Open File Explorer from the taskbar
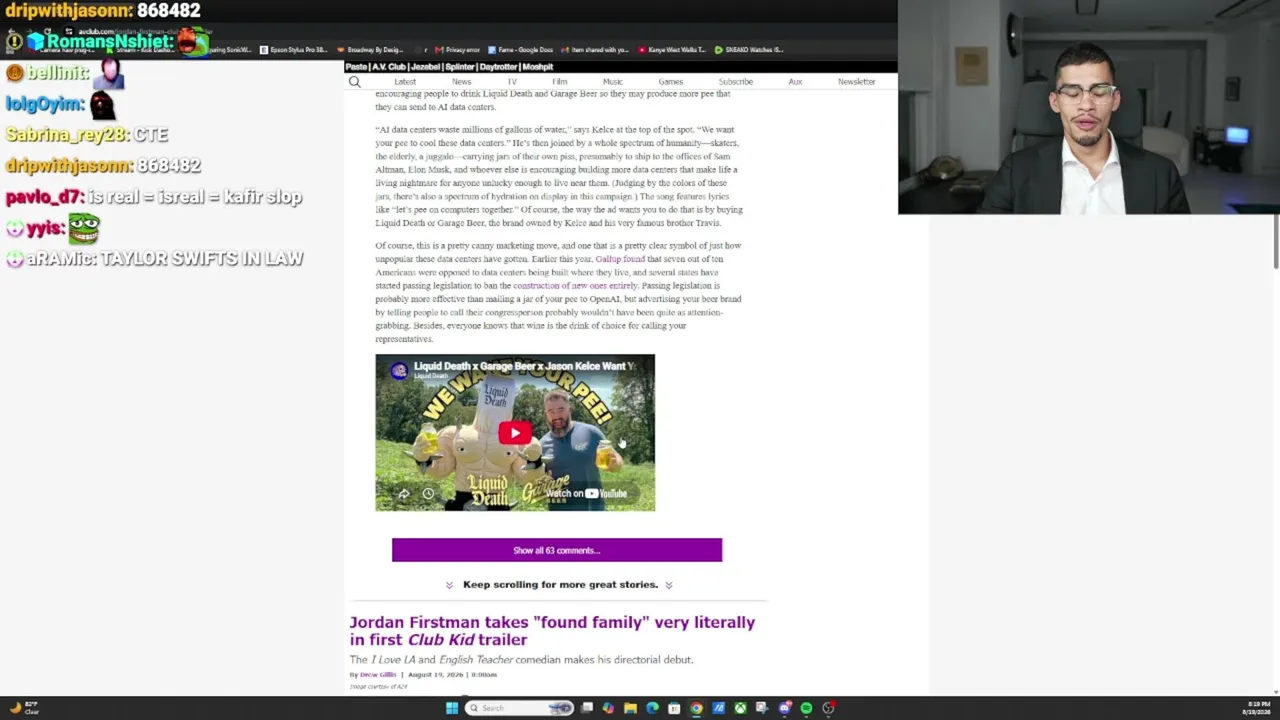 [630, 708]
